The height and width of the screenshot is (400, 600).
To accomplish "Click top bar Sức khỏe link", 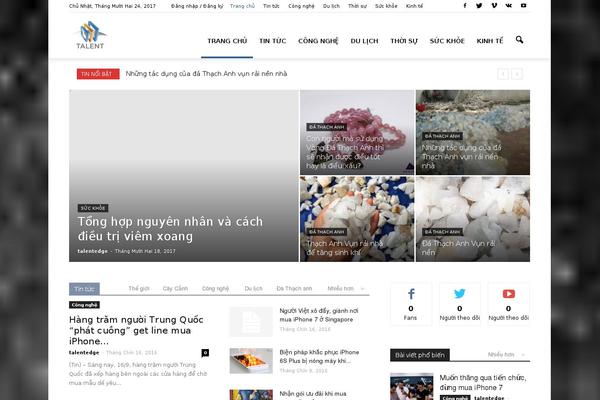I will pos(386,6).
